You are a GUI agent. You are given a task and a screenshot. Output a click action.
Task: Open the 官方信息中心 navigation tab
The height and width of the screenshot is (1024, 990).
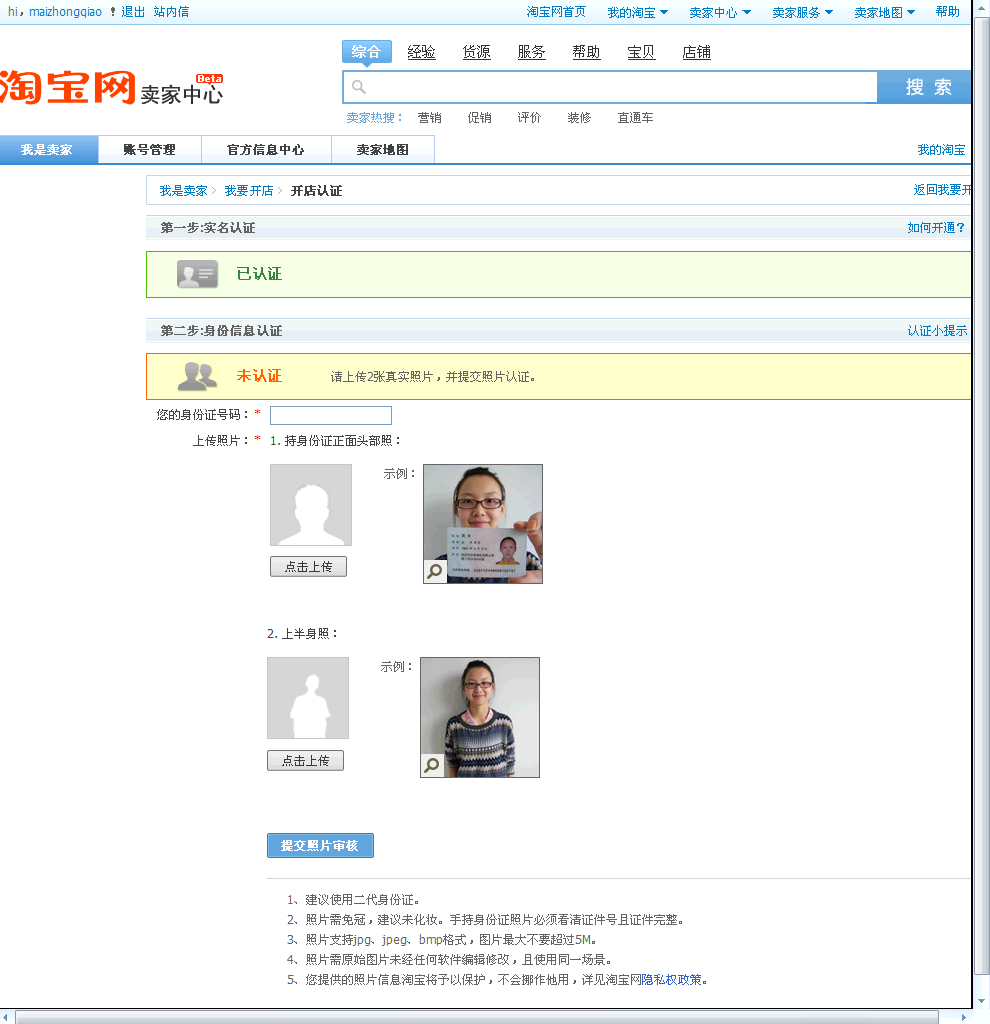(x=266, y=150)
